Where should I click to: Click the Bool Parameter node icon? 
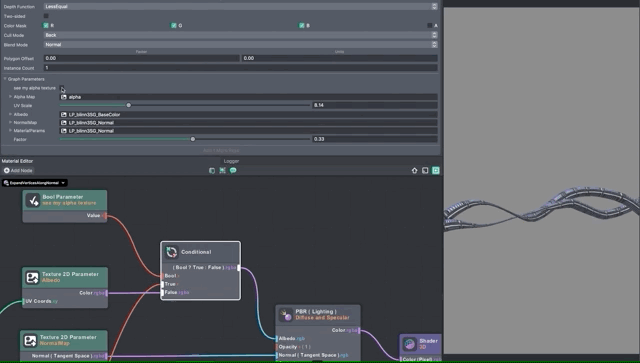(x=33, y=200)
